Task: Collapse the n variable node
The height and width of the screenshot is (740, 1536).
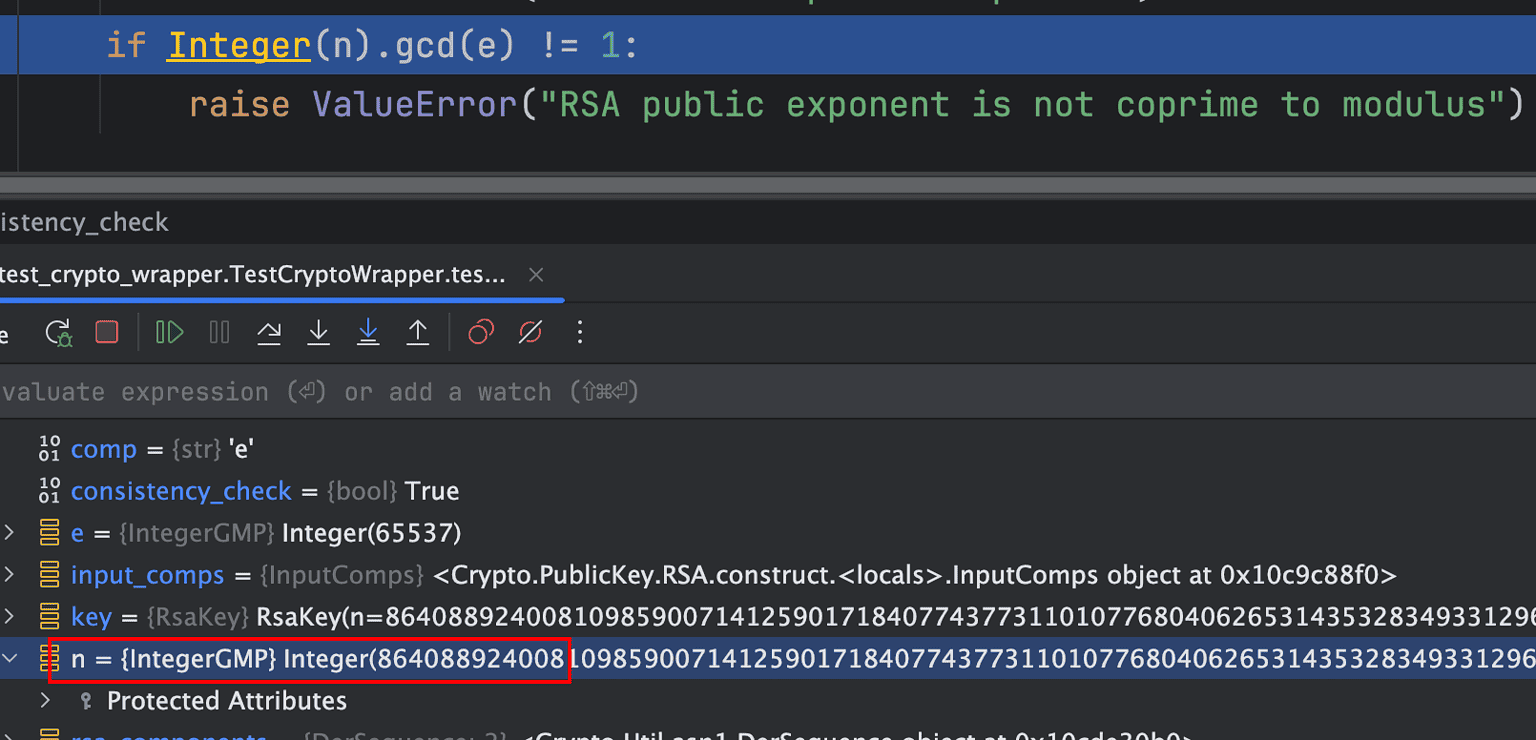Action: [x=11, y=658]
